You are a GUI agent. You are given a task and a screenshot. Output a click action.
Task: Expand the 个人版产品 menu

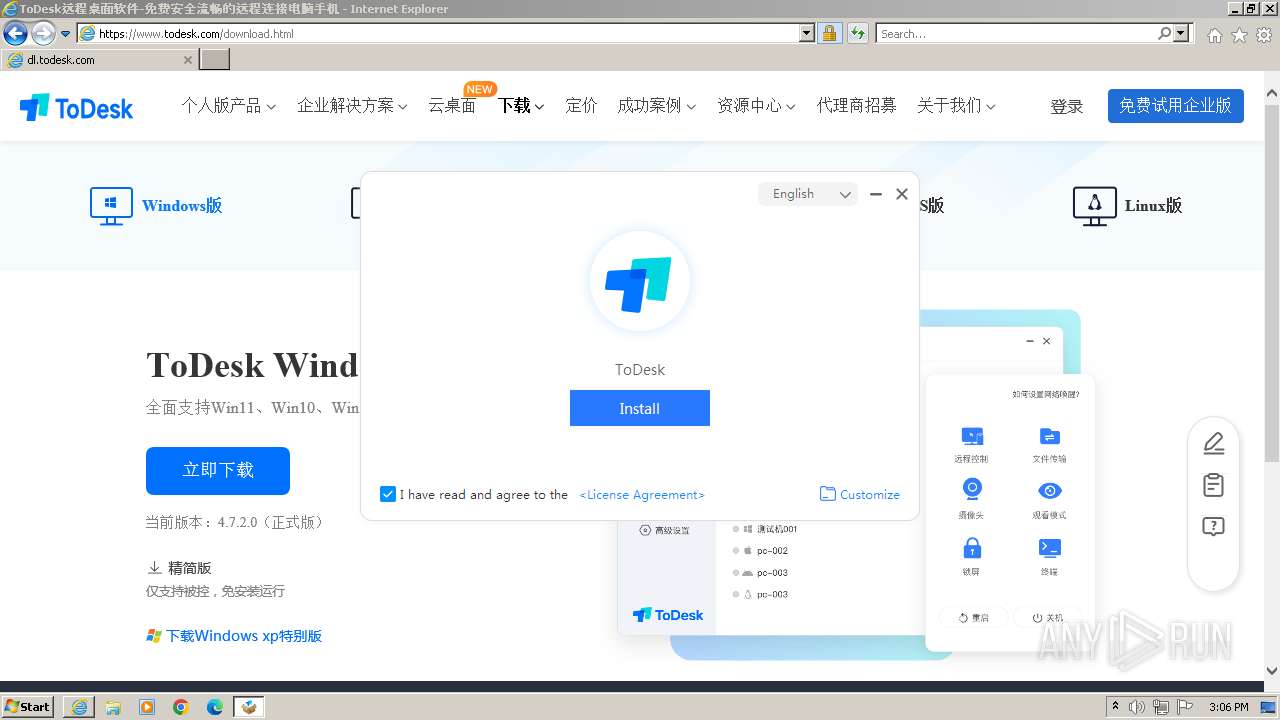point(228,105)
